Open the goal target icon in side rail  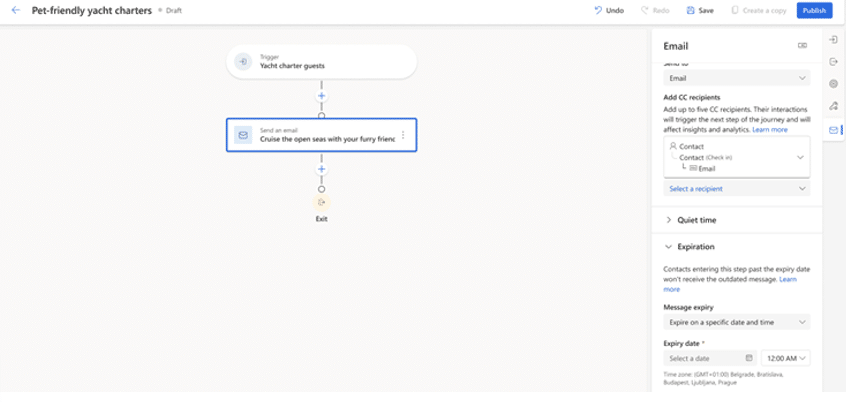click(x=834, y=84)
